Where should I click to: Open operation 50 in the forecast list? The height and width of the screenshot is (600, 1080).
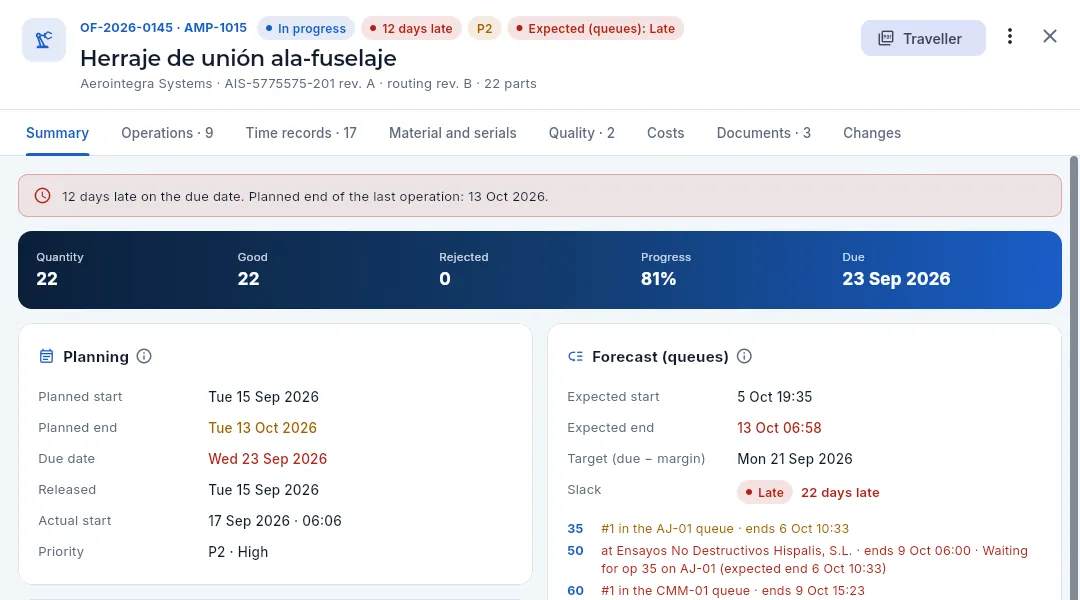575,550
